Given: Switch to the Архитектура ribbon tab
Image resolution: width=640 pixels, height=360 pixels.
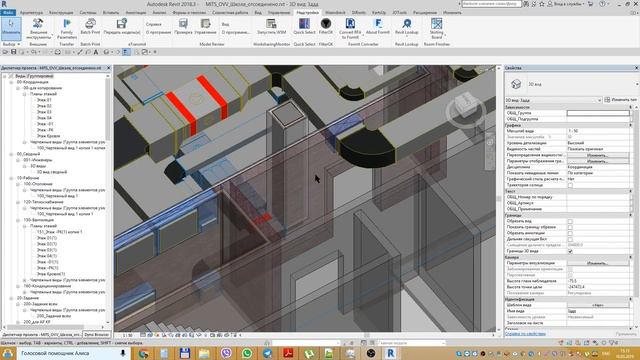Looking at the screenshot, I should coord(31,13).
